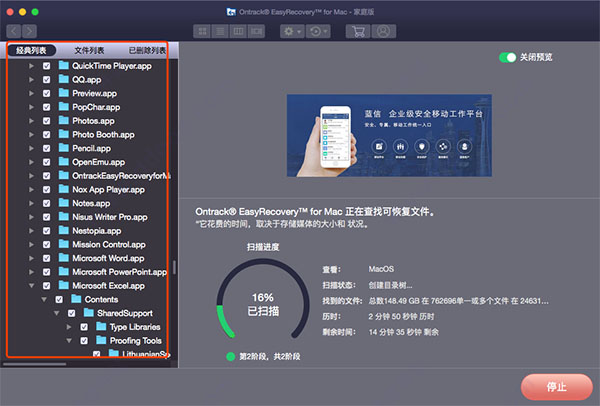
Task: Select the Proofing Tools folder icon
Action: [x=101, y=340]
